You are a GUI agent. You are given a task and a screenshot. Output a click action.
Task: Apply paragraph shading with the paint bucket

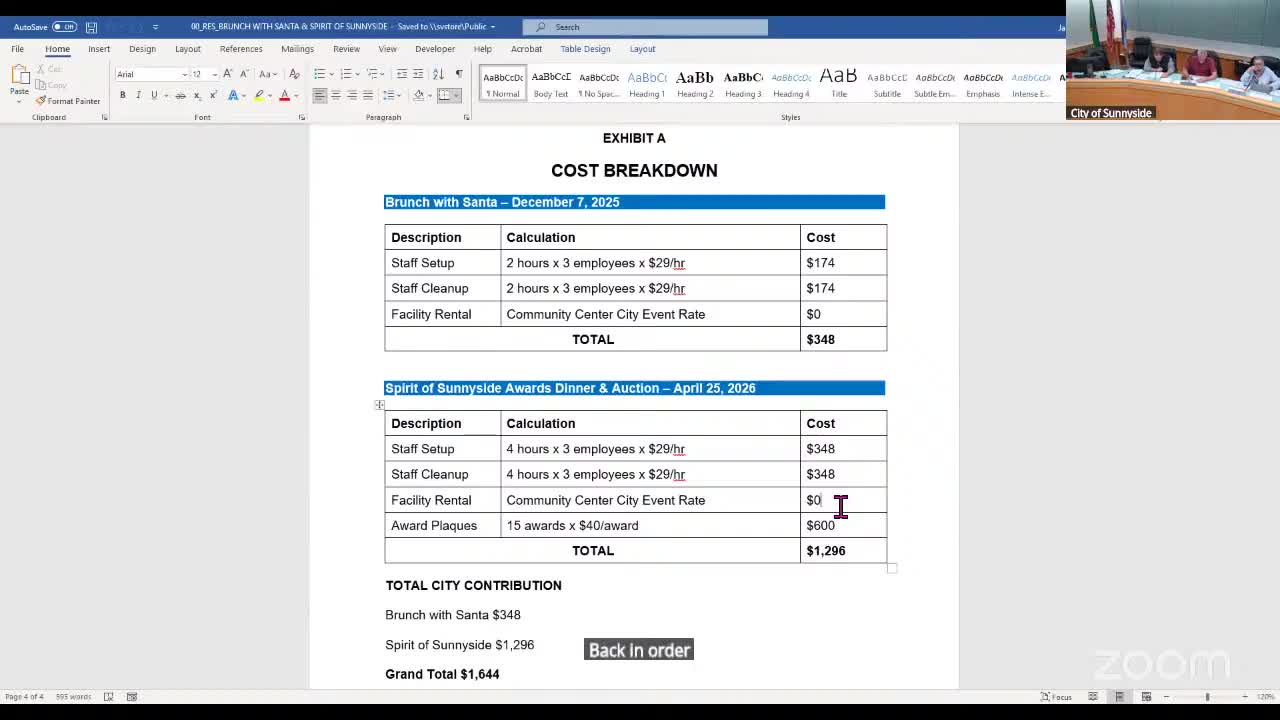419,95
